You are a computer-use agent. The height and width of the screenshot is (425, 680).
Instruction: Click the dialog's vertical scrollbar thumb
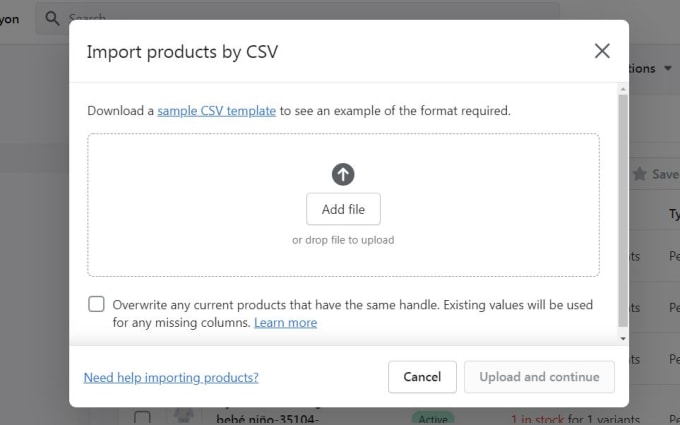tap(623, 210)
